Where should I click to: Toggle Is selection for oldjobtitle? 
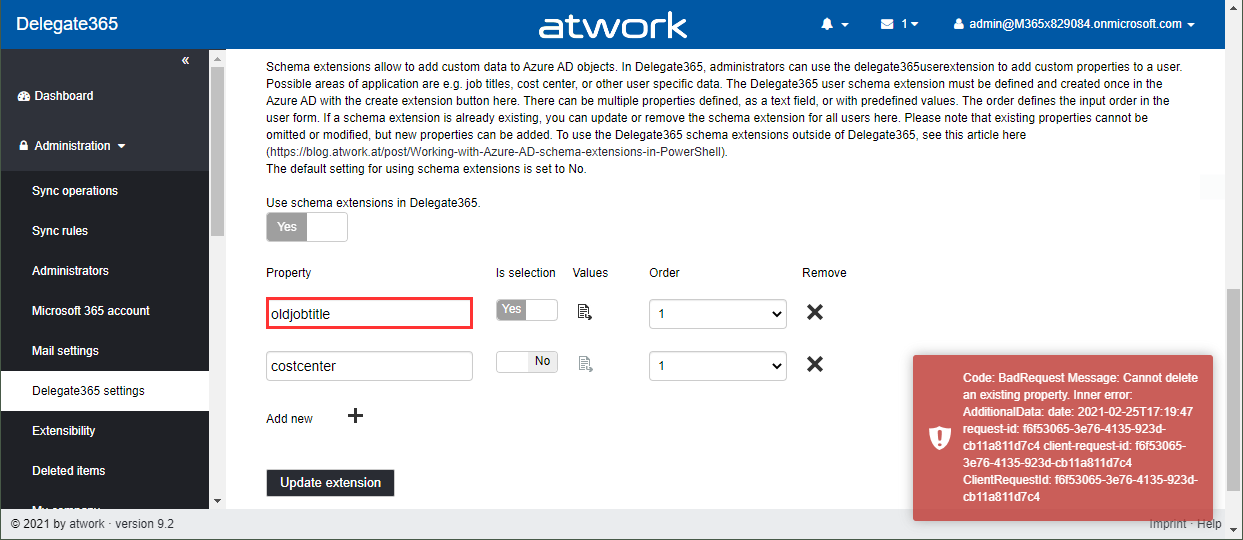click(x=526, y=310)
